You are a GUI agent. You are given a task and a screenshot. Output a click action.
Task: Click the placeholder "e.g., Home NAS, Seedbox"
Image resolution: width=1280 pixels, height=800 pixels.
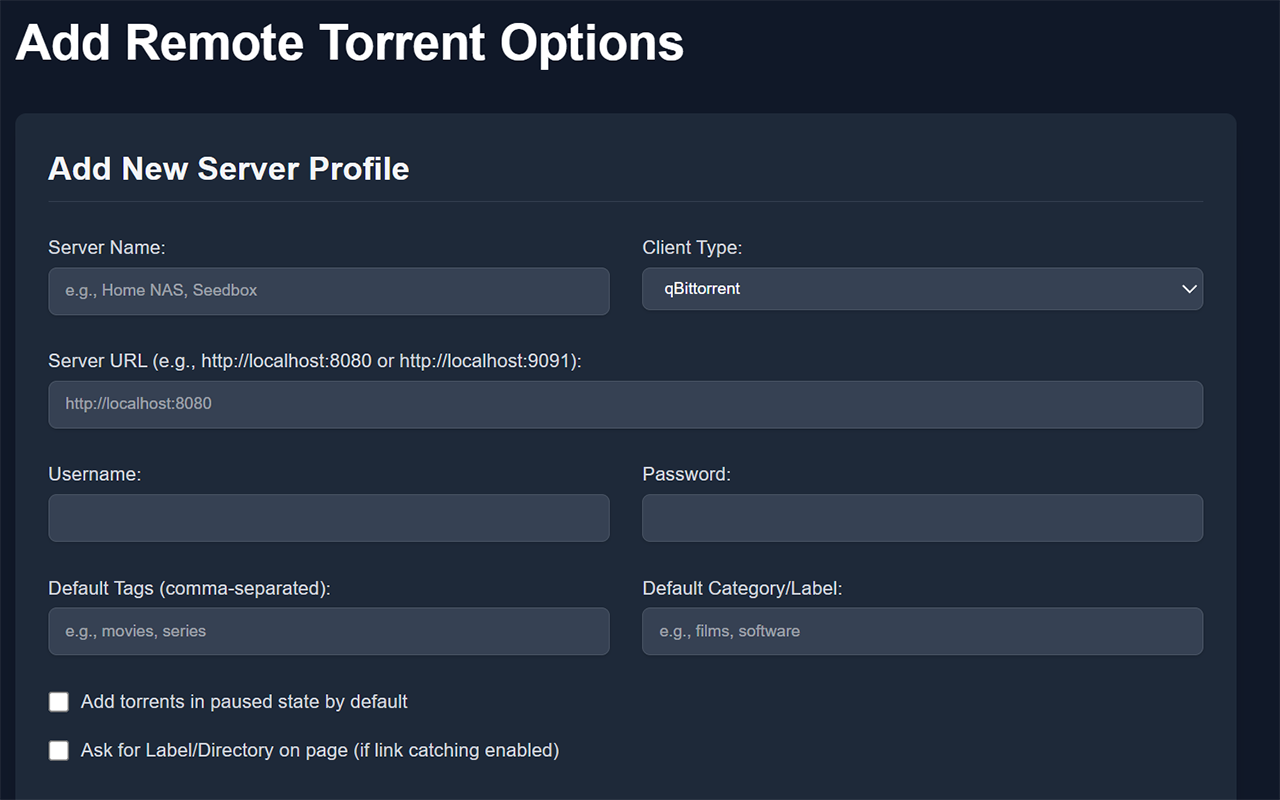tap(161, 290)
